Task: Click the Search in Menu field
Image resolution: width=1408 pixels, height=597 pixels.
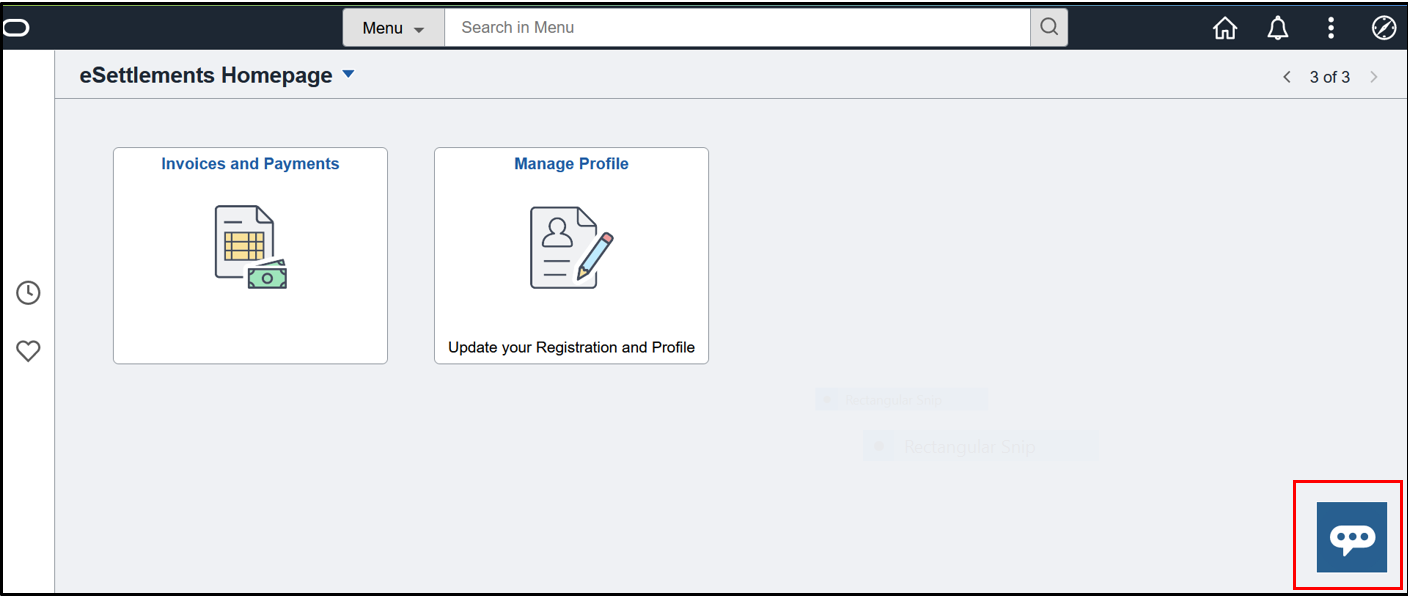Action: pos(737,28)
